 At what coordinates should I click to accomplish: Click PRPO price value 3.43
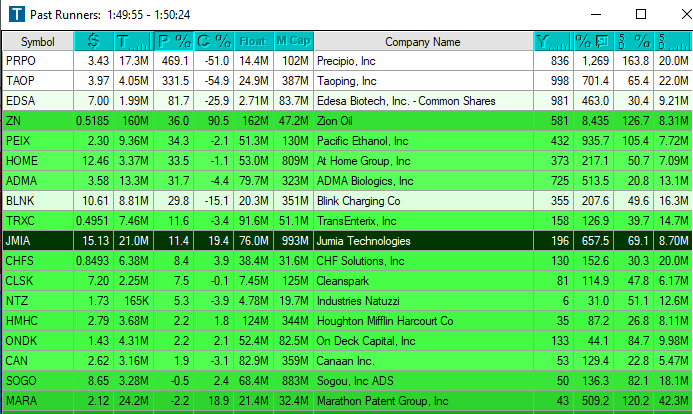tap(98, 61)
